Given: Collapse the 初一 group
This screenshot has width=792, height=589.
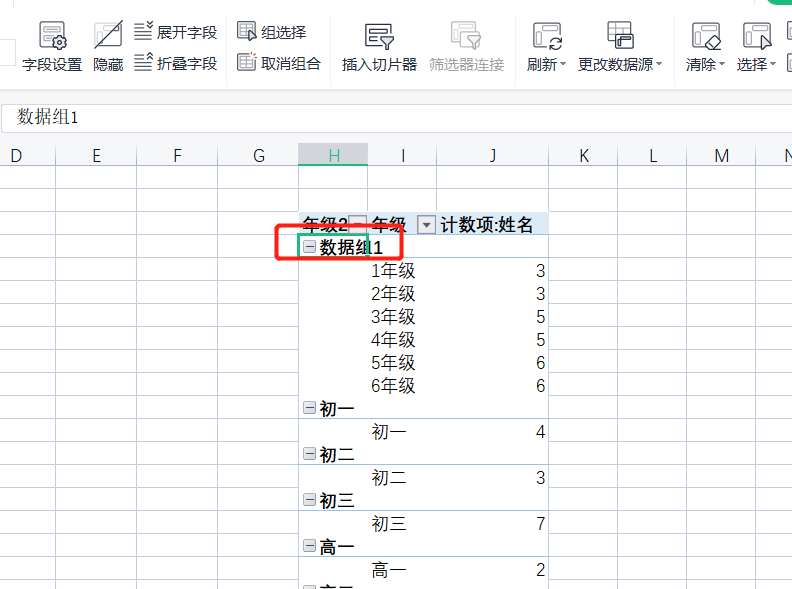Looking at the screenshot, I should (309, 408).
